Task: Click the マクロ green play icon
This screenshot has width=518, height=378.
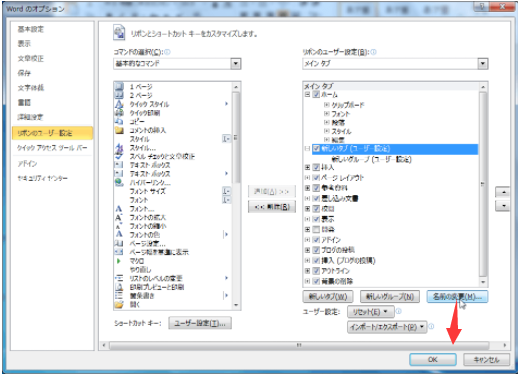Action: pyautogui.click(x=119, y=261)
